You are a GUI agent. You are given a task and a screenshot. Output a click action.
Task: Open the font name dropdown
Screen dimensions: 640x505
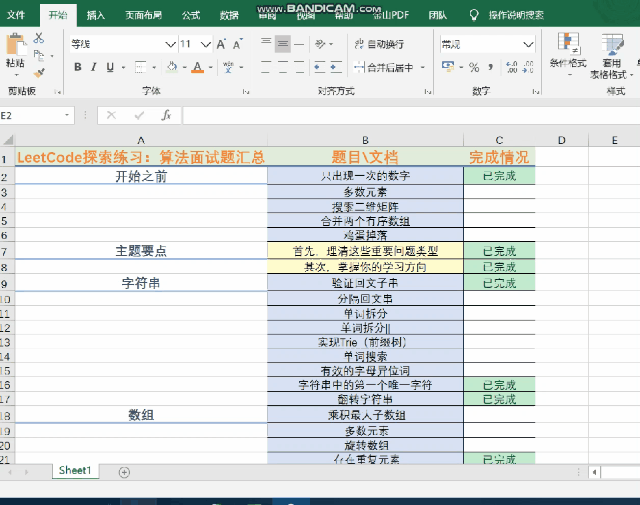click(x=170, y=44)
